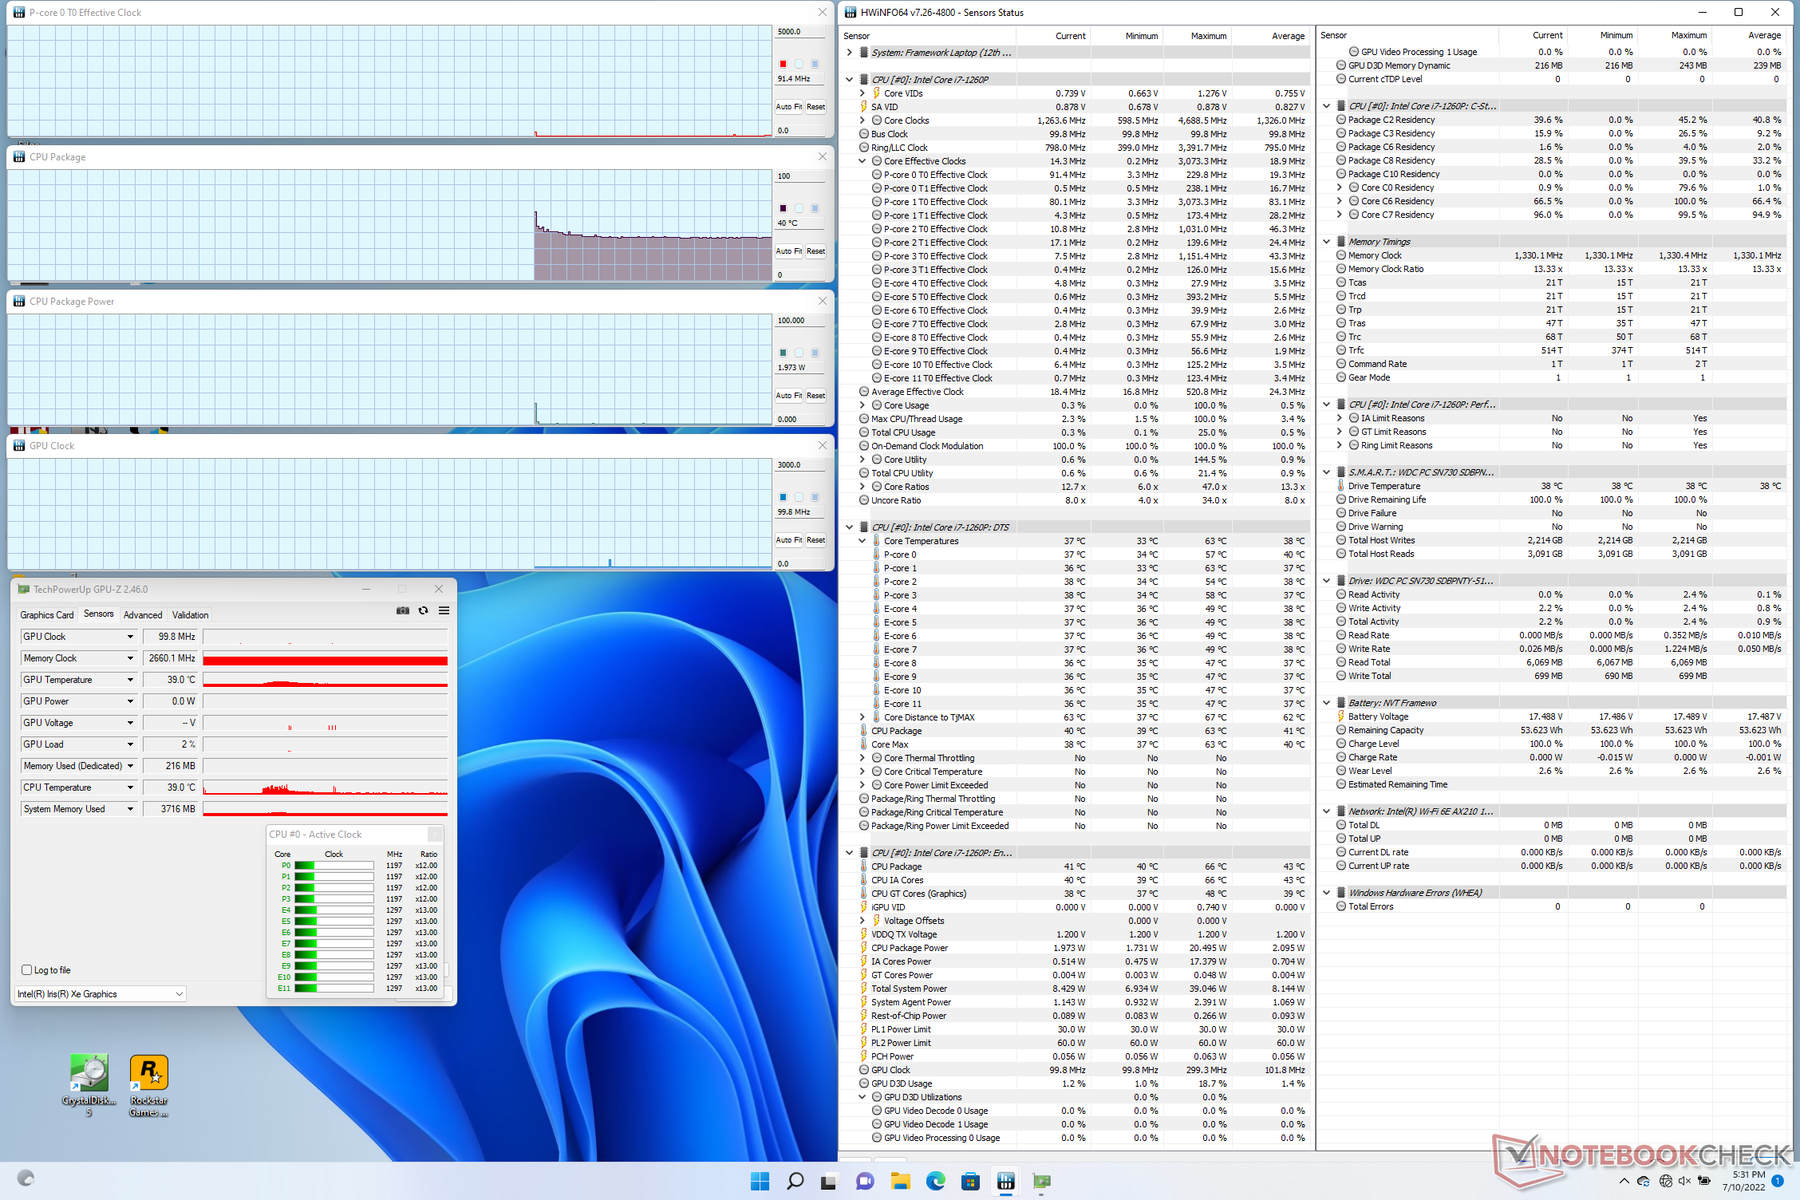Expand the IA Limit Reasons row
The width and height of the screenshot is (1800, 1200).
click(x=1339, y=418)
